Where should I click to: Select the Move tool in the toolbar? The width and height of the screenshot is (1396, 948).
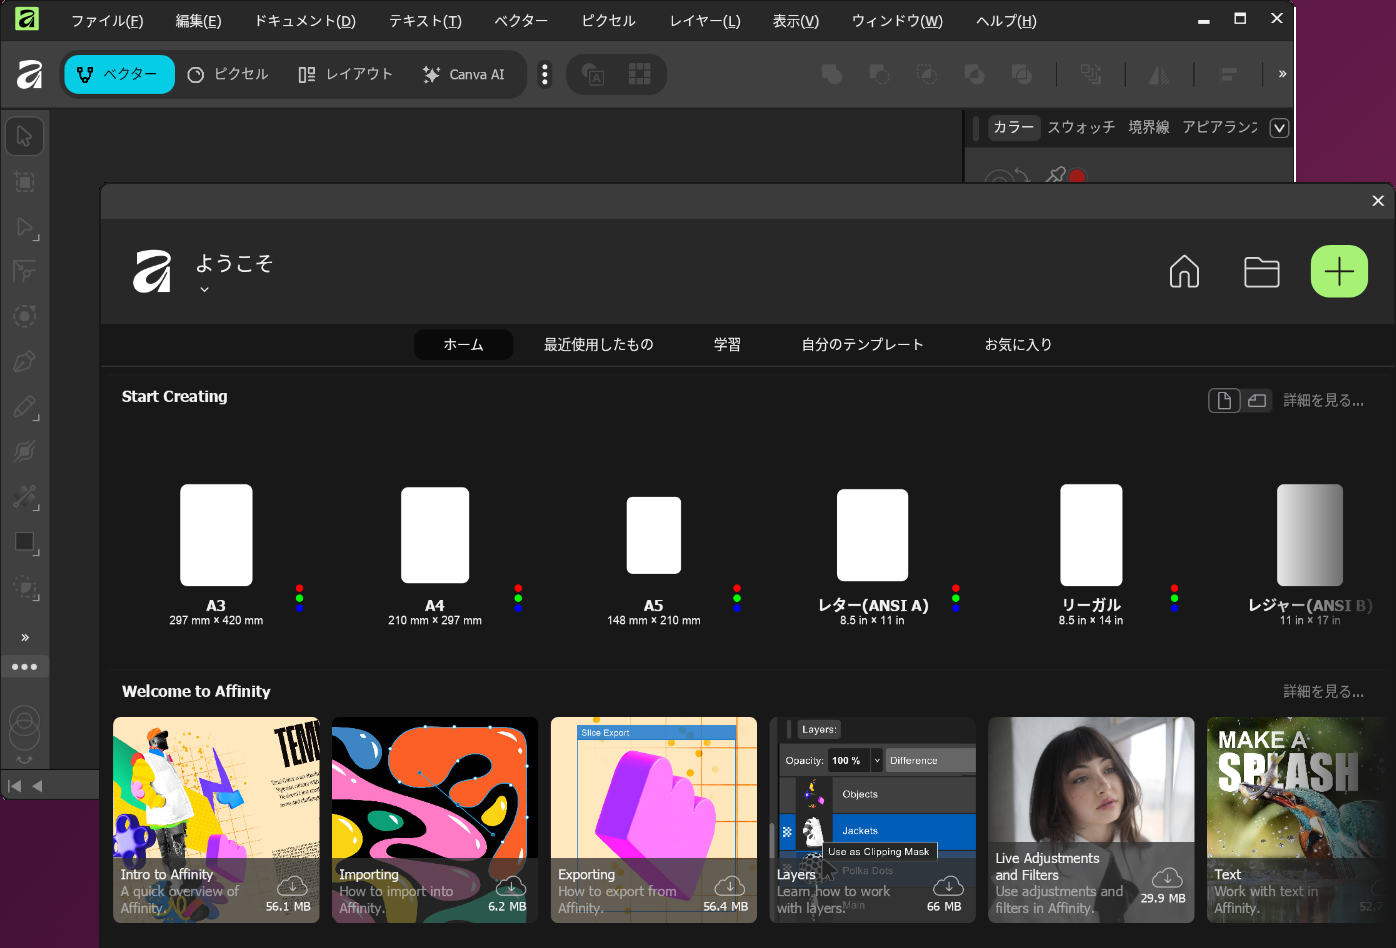(x=24, y=136)
